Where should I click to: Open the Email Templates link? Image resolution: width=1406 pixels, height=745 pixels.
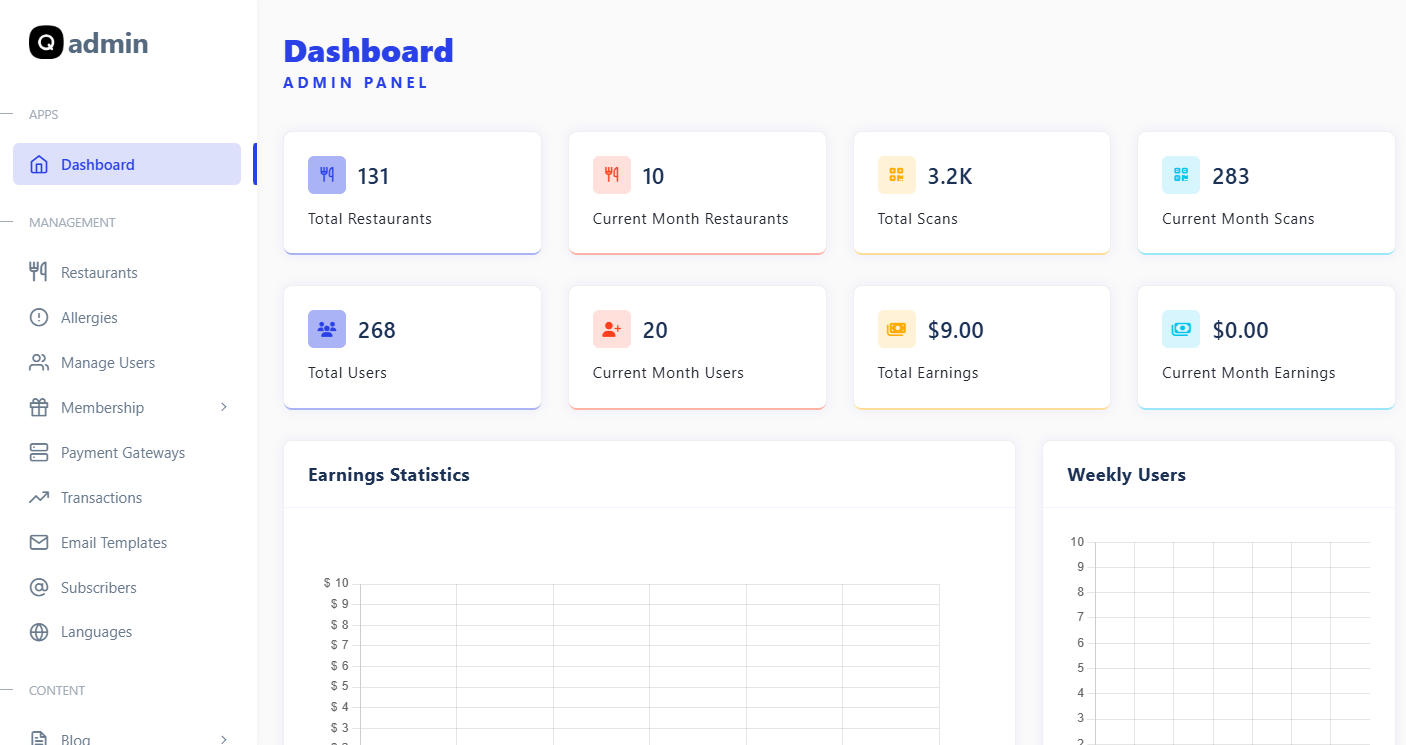[x=114, y=542]
